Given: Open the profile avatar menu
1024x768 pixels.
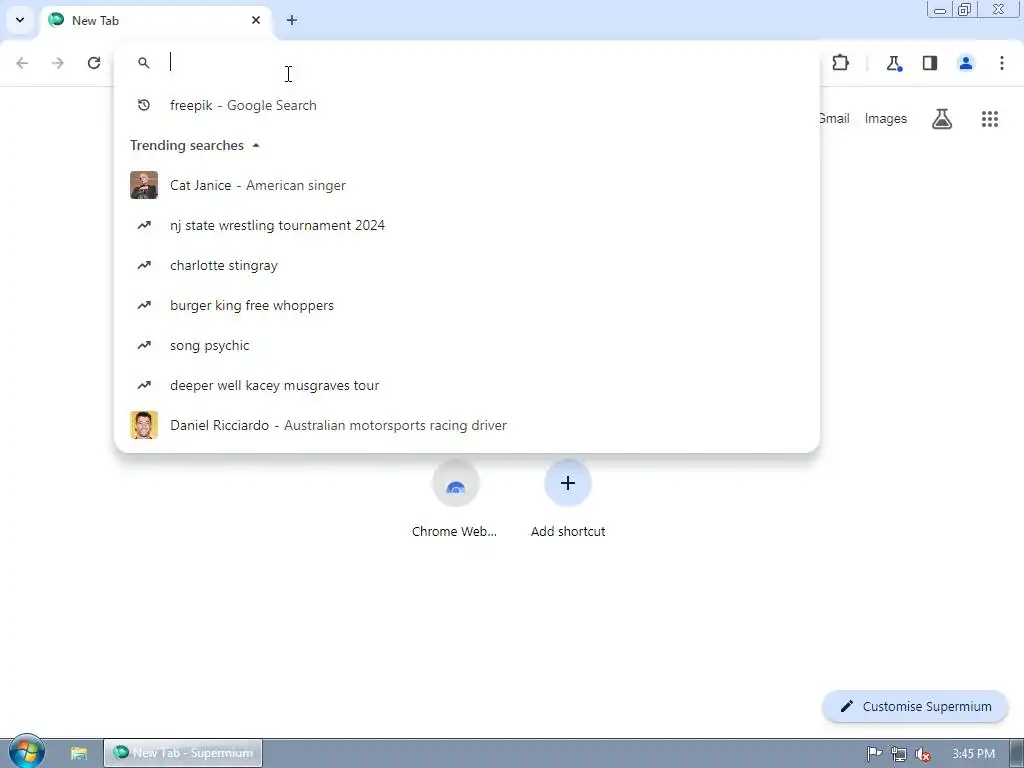Looking at the screenshot, I should [966, 63].
